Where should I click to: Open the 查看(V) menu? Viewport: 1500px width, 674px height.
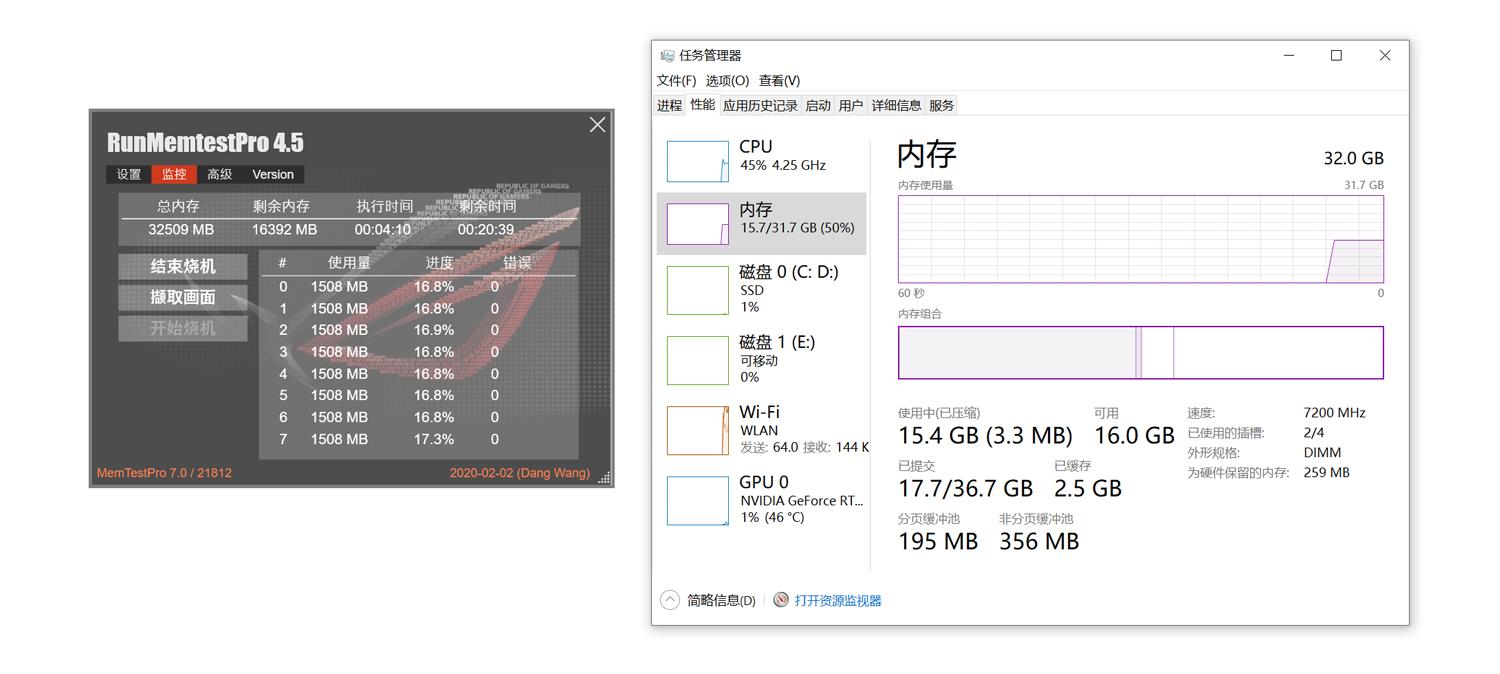(x=779, y=80)
